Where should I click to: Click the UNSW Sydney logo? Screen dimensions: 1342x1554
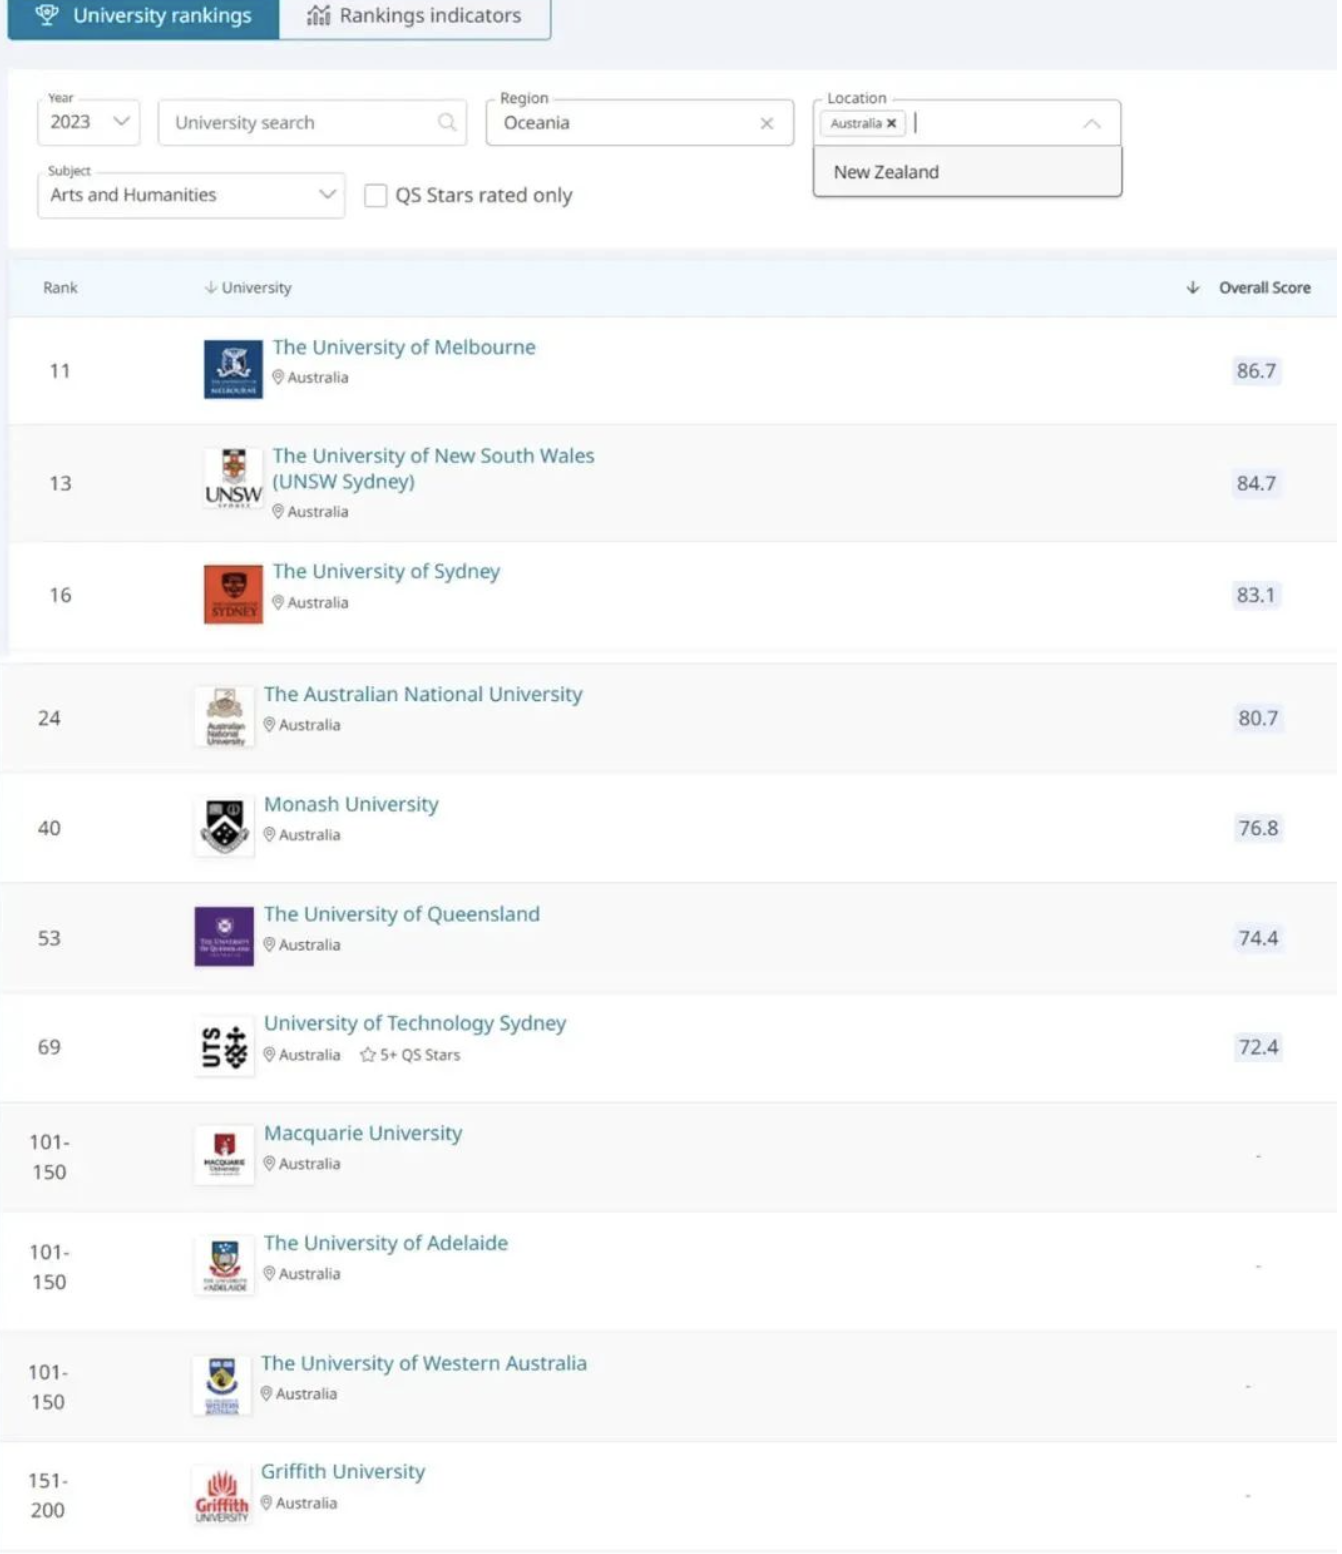tap(233, 478)
